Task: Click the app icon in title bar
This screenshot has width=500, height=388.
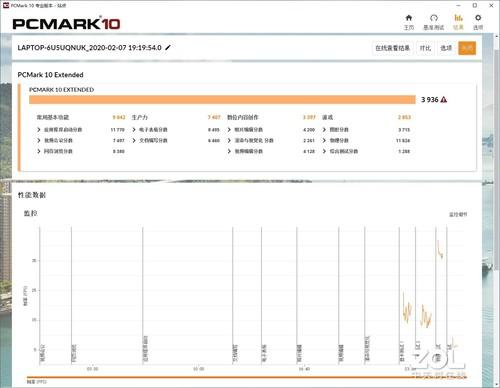Action: [x=6, y=5]
